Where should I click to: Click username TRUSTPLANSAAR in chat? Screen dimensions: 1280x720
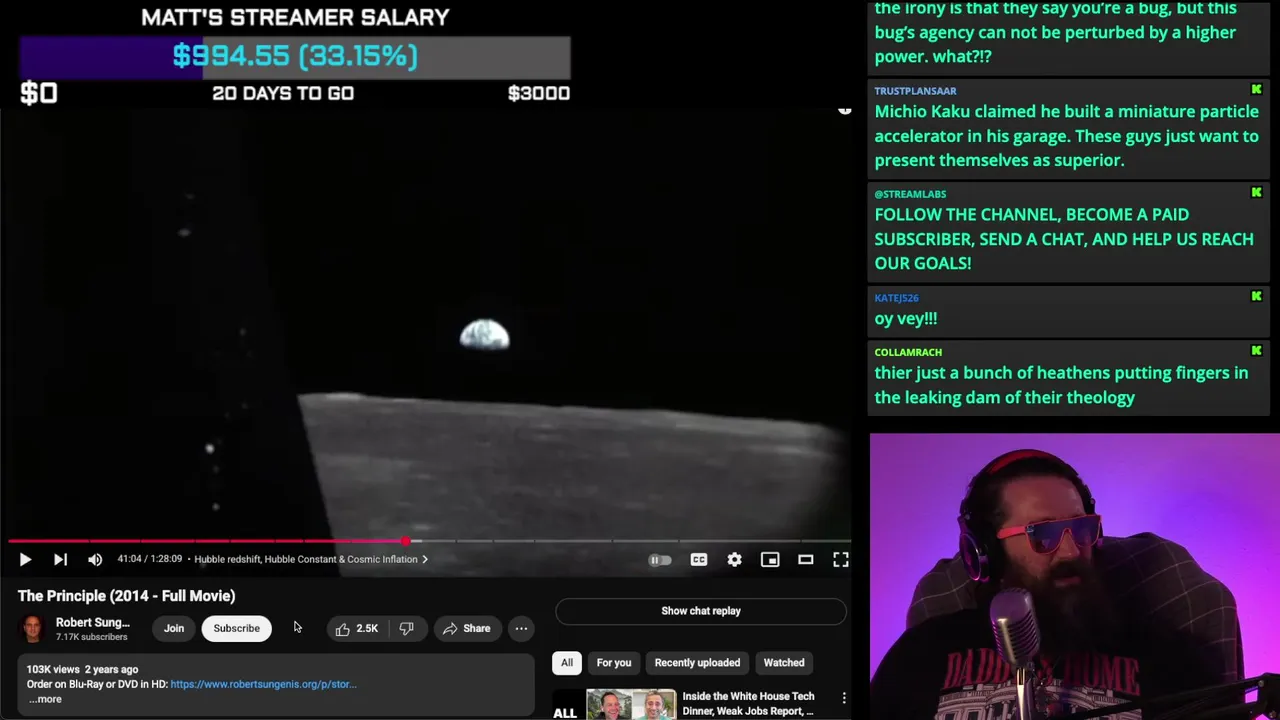pos(915,91)
